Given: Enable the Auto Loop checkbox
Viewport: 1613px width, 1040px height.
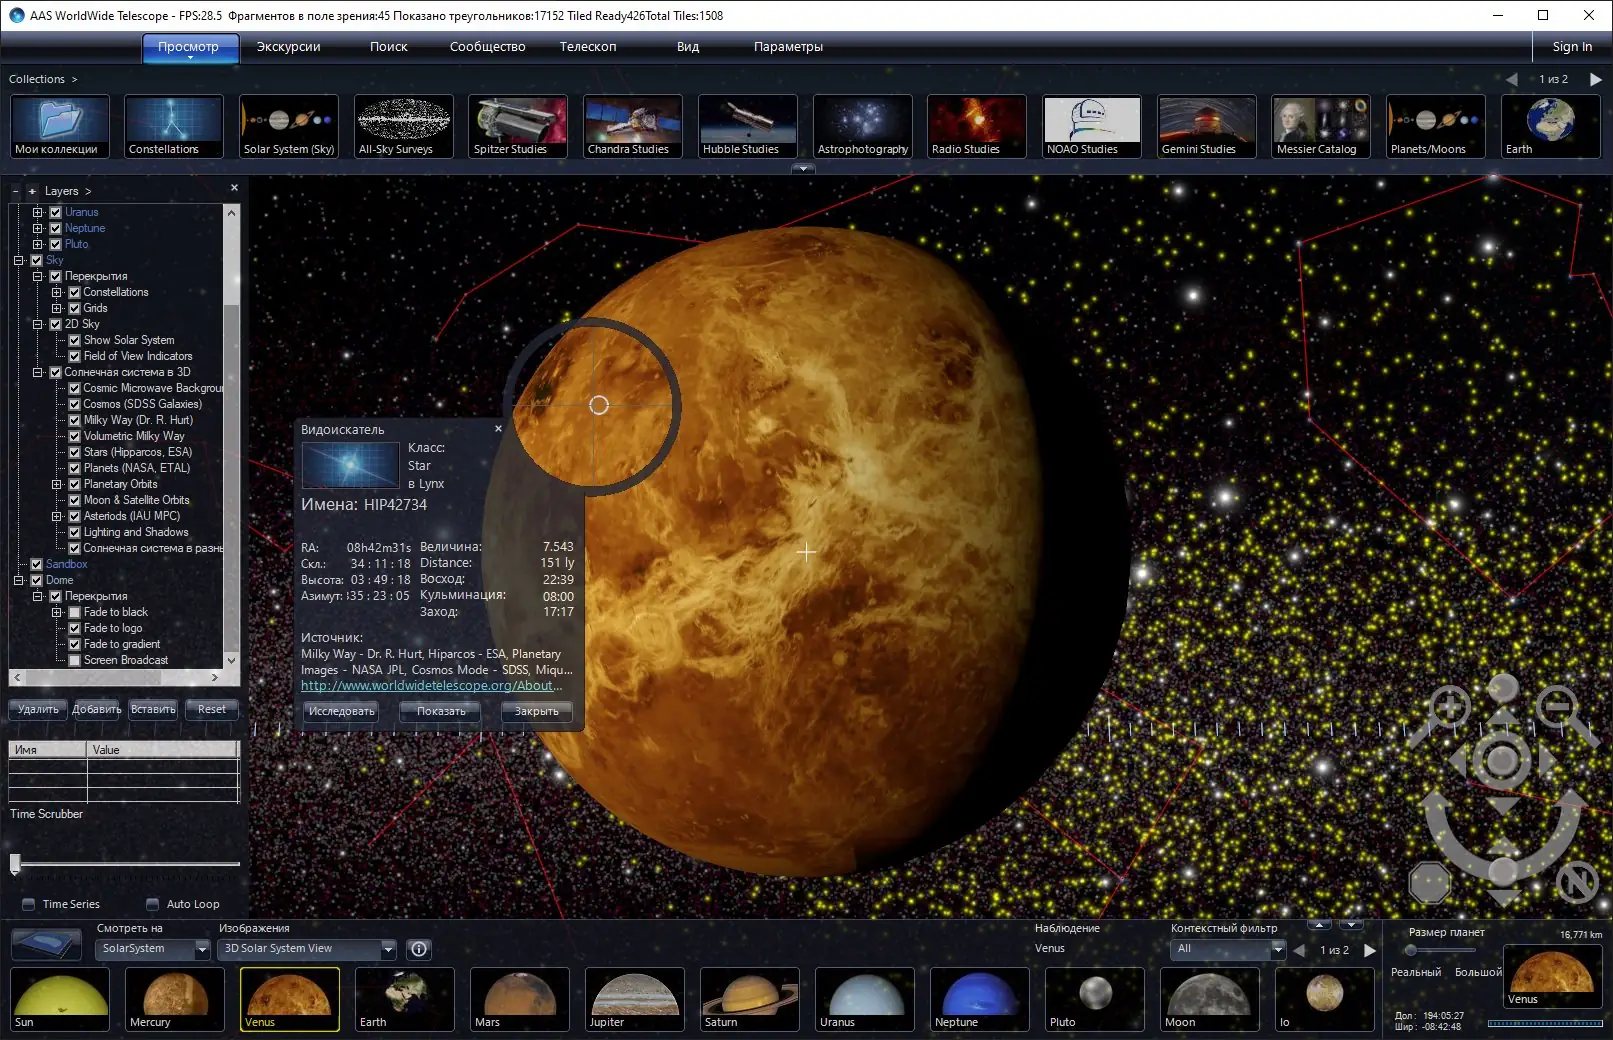Looking at the screenshot, I should point(152,904).
